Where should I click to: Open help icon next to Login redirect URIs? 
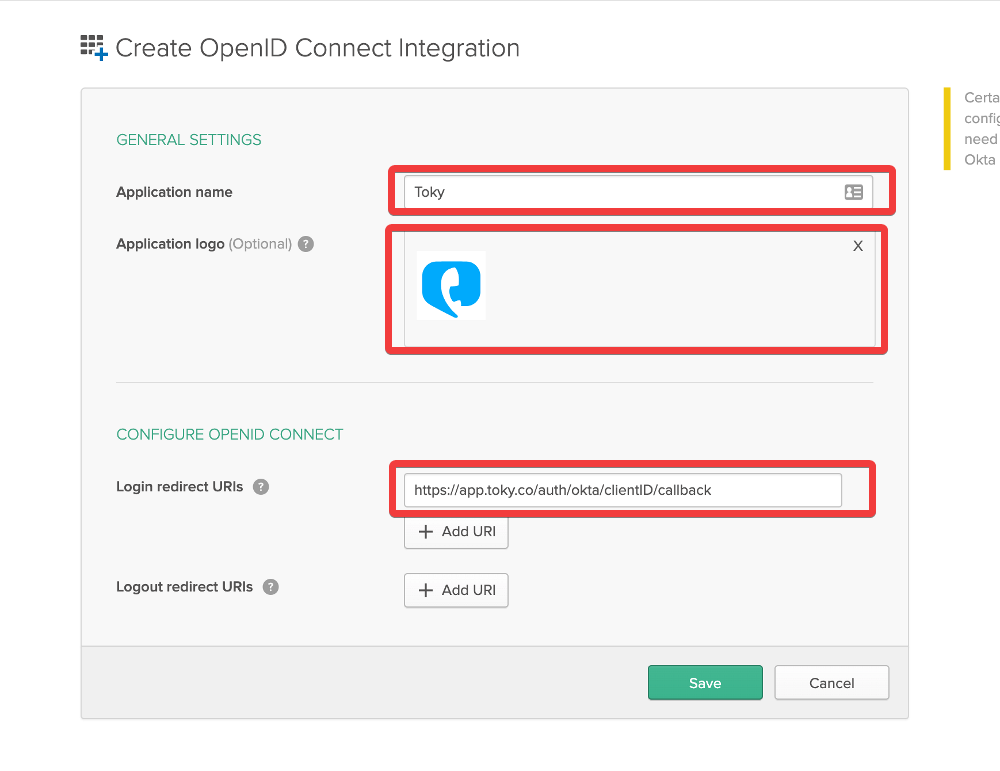tap(261, 487)
